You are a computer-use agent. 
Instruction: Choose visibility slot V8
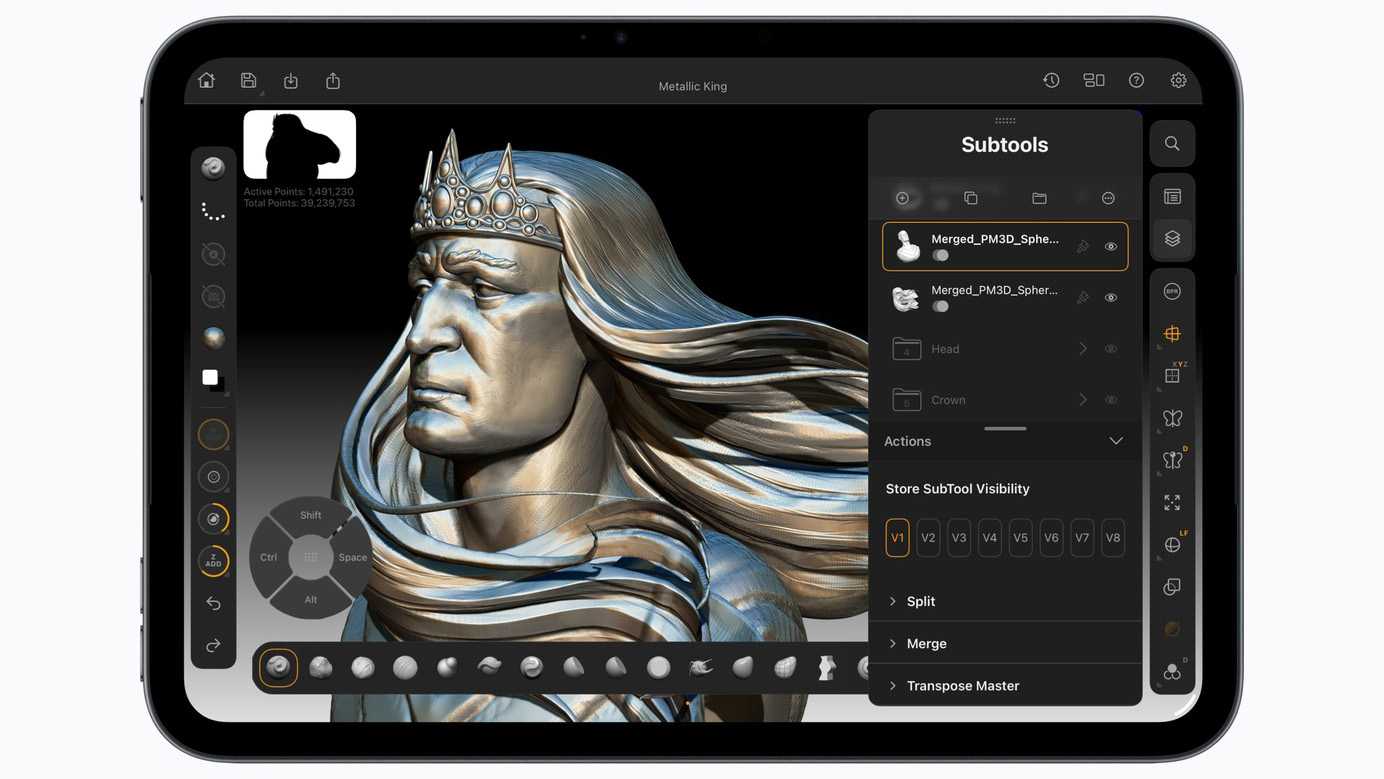(1112, 538)
